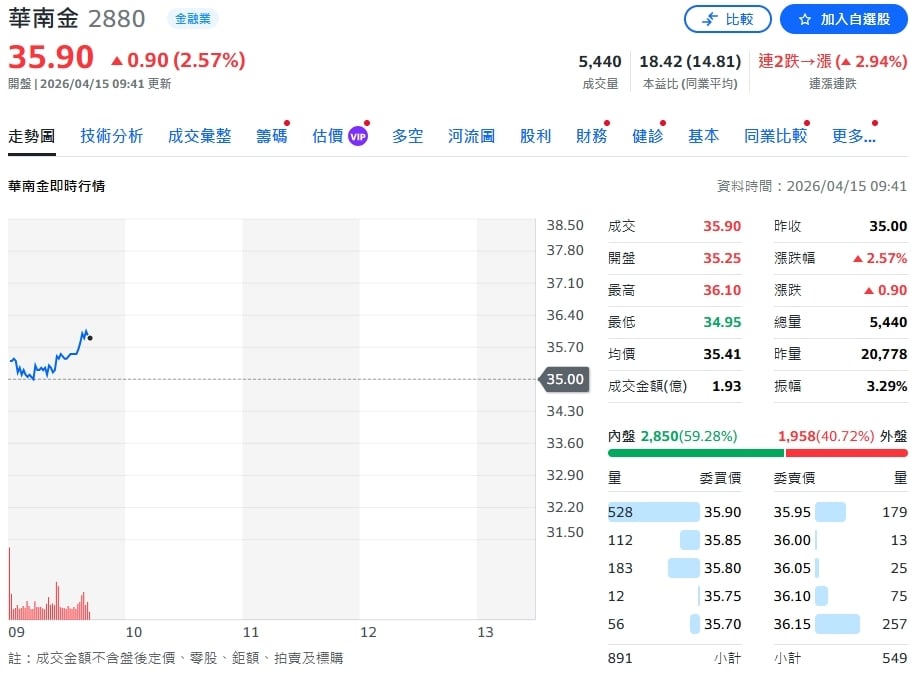This screenshot has height=681, width=920.
Task: Click the red notification dot on 籌碼 tab
Action: click(286, 123)
